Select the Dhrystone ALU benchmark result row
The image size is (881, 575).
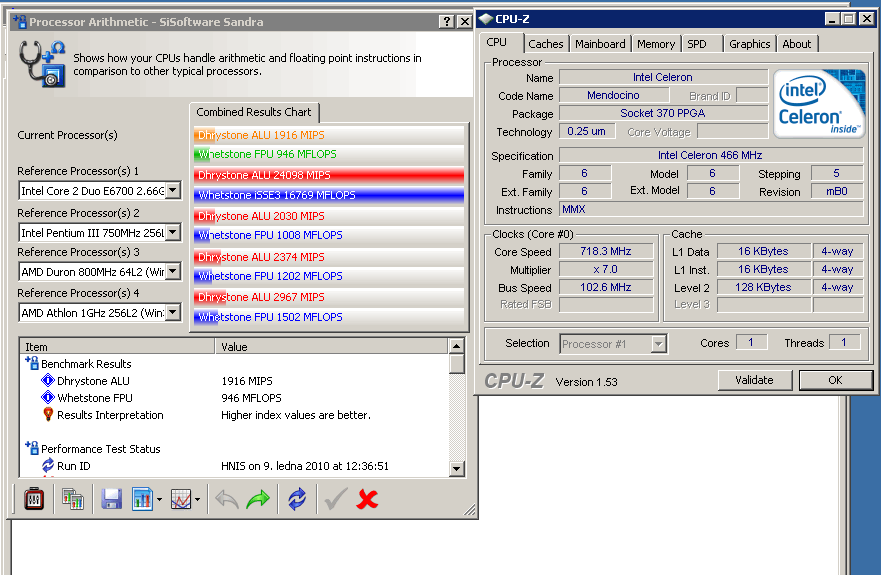coord(93,381)
